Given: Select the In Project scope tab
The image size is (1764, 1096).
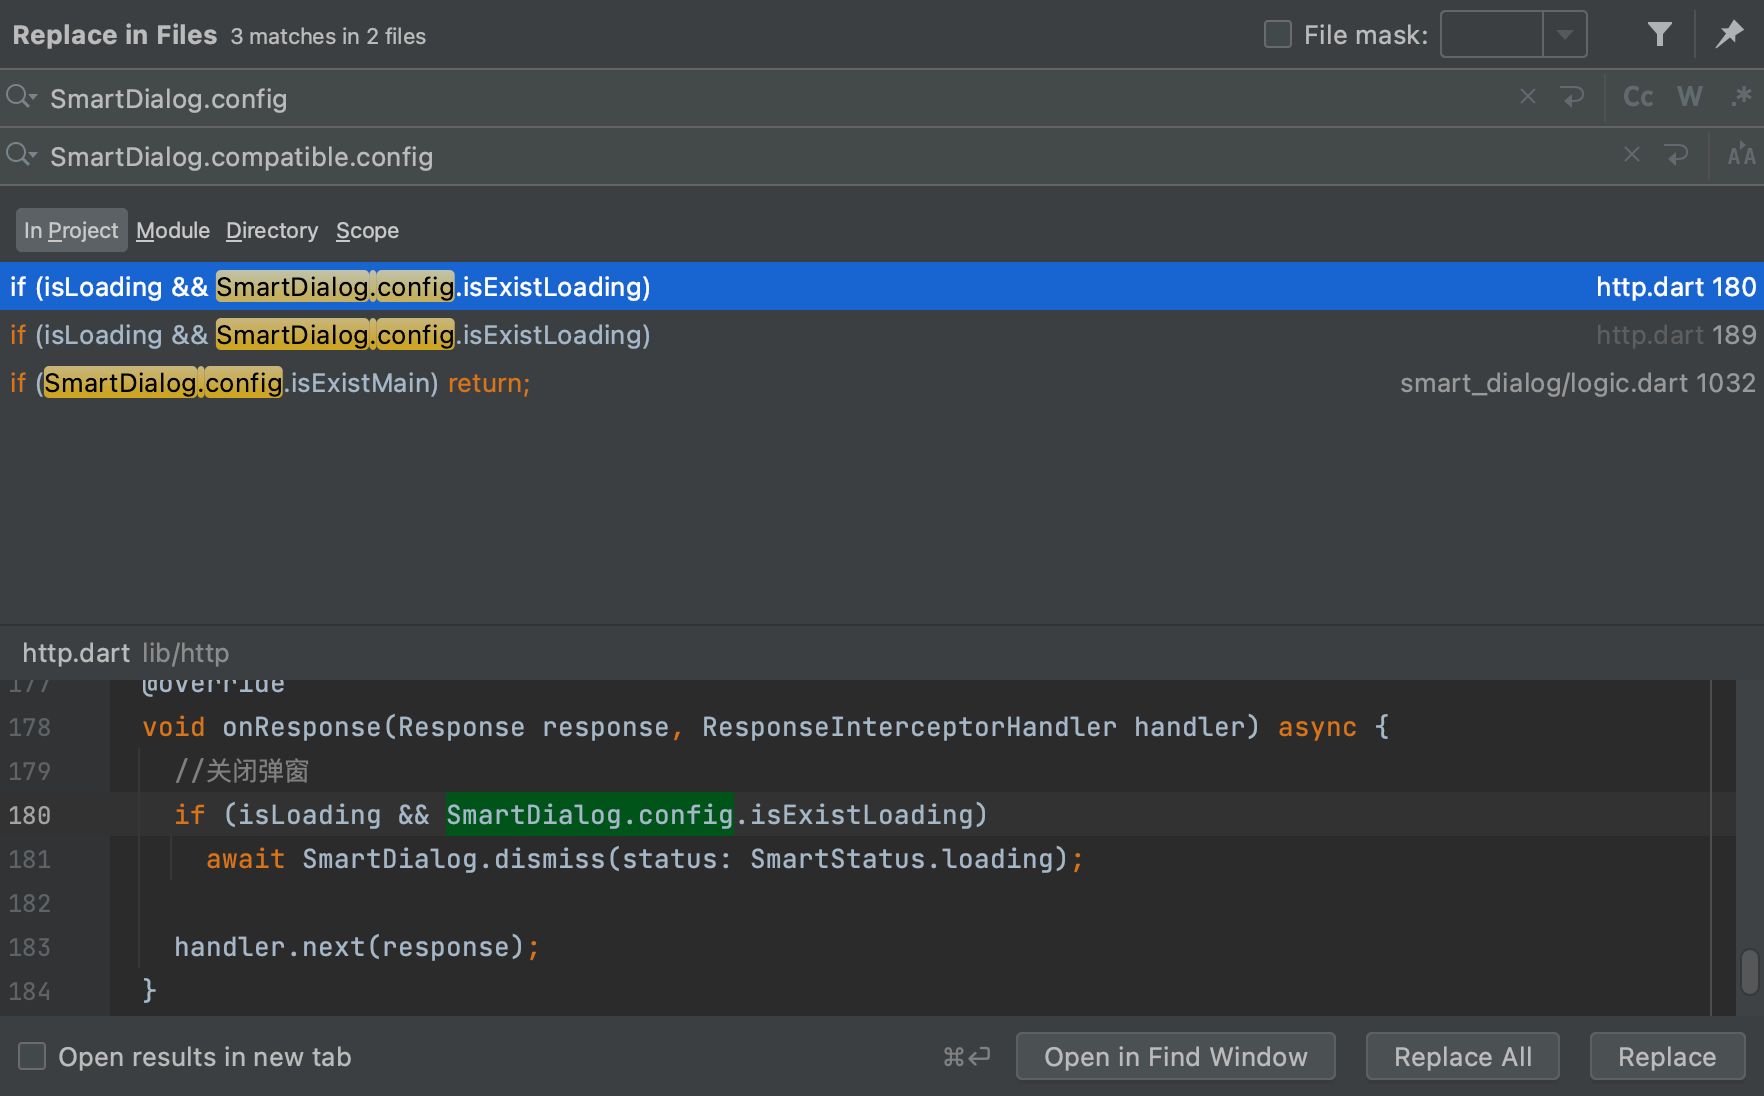Looking at the screenshot, I should 71,231.
